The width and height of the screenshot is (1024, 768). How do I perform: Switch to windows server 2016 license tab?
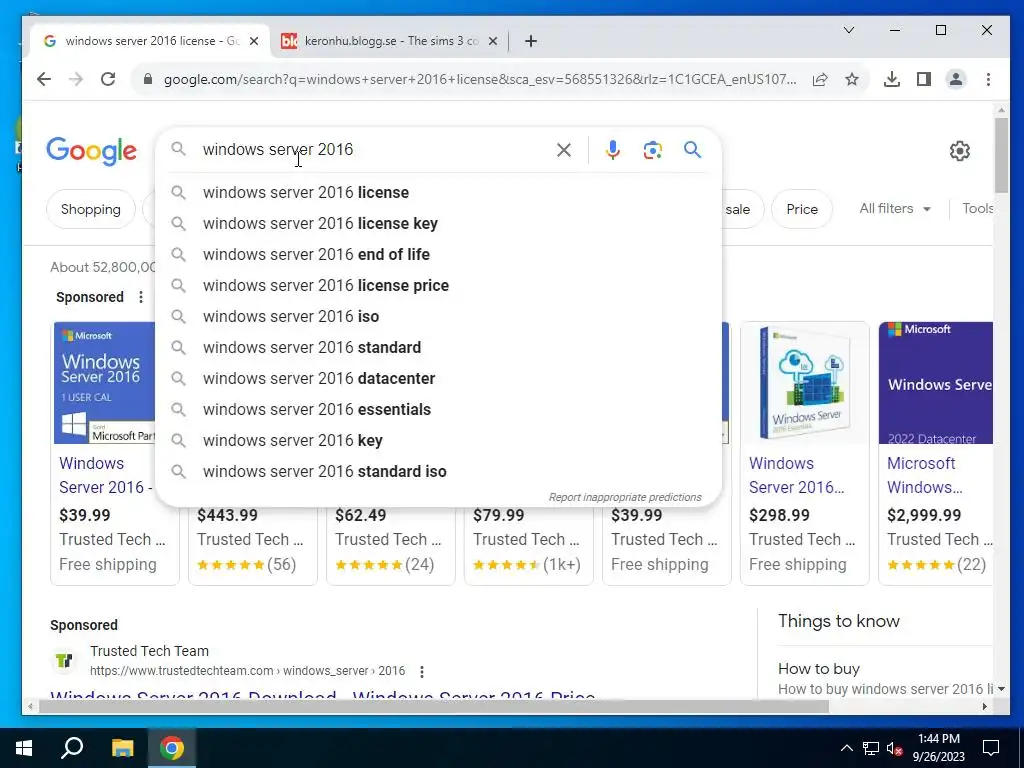152,41
